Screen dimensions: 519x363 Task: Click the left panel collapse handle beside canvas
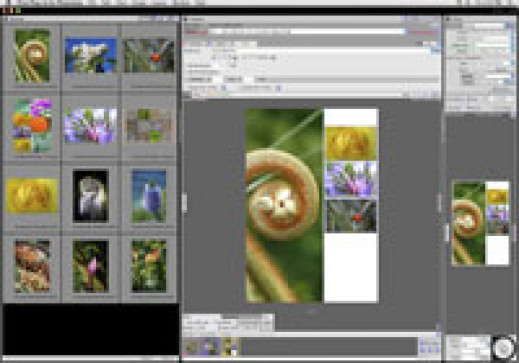pos(184,203)
